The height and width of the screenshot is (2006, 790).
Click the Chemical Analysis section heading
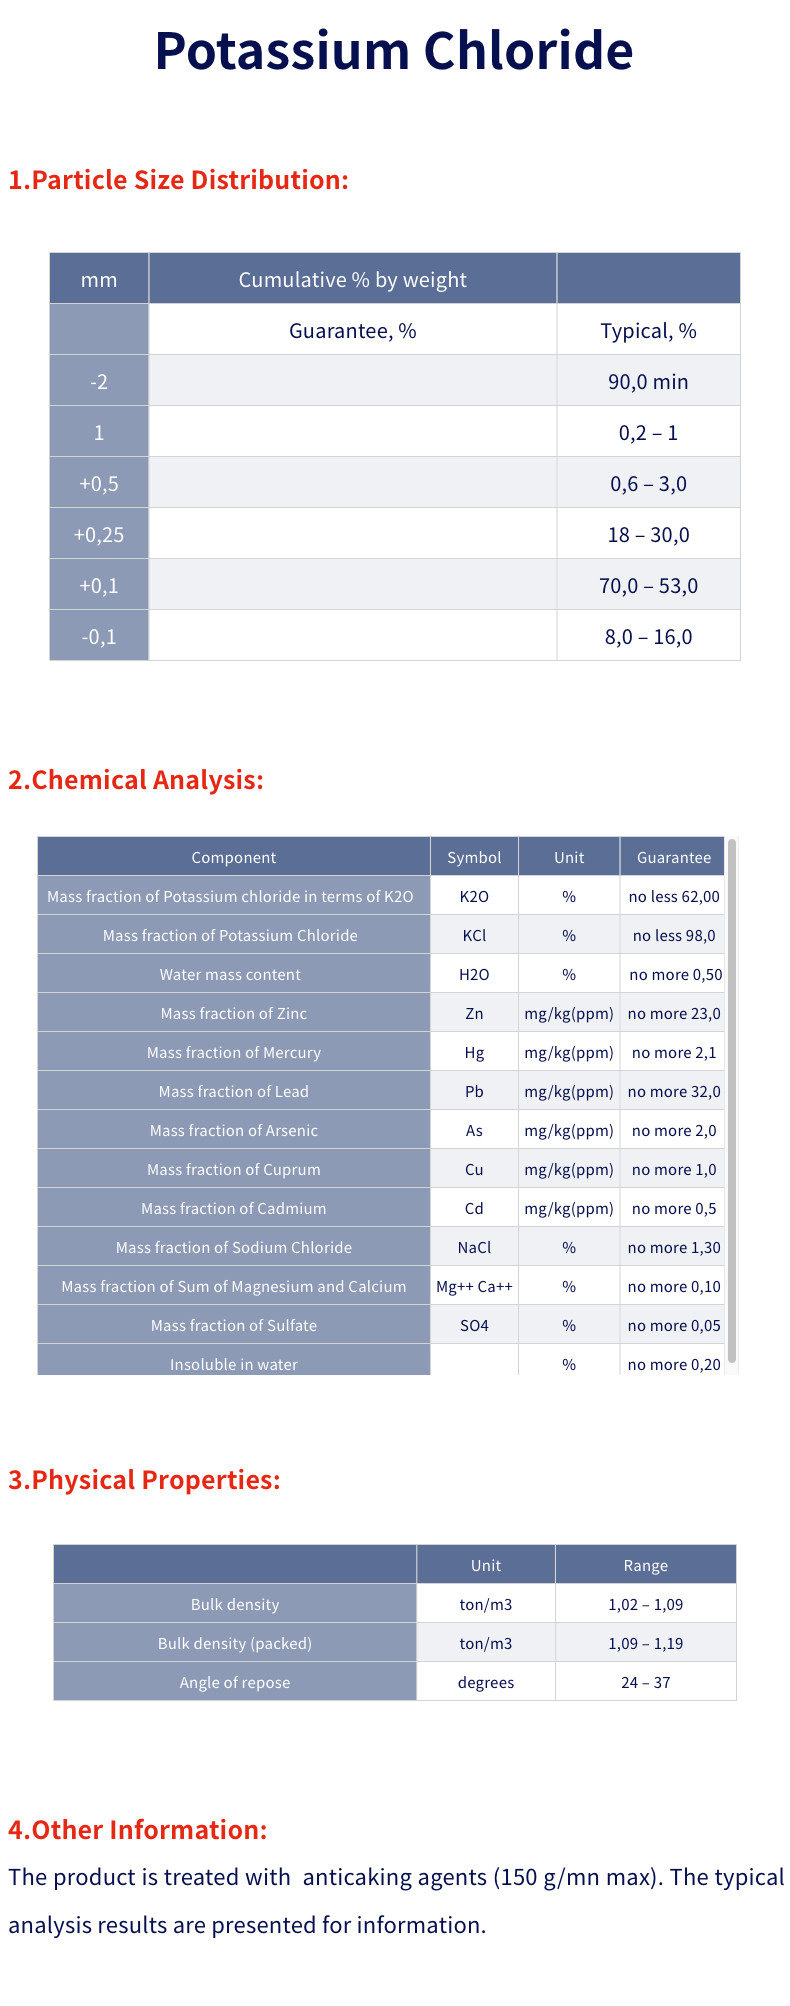coord(136,780)
